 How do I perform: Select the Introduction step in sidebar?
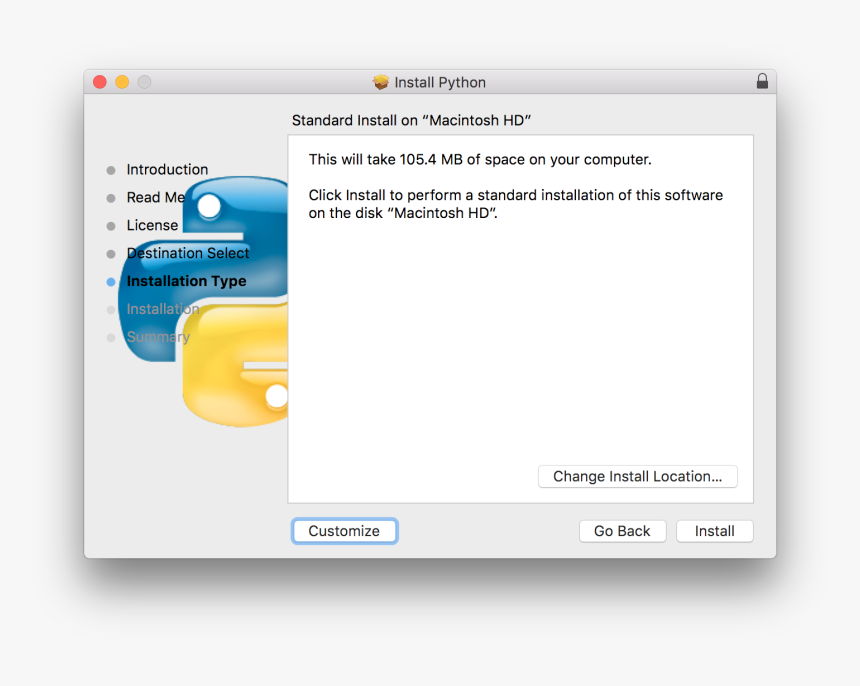click(x=167, y=169)
